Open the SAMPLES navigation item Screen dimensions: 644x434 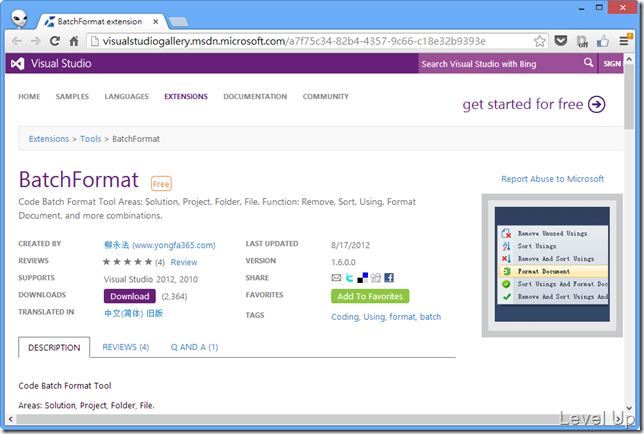(x=72, y=96)
